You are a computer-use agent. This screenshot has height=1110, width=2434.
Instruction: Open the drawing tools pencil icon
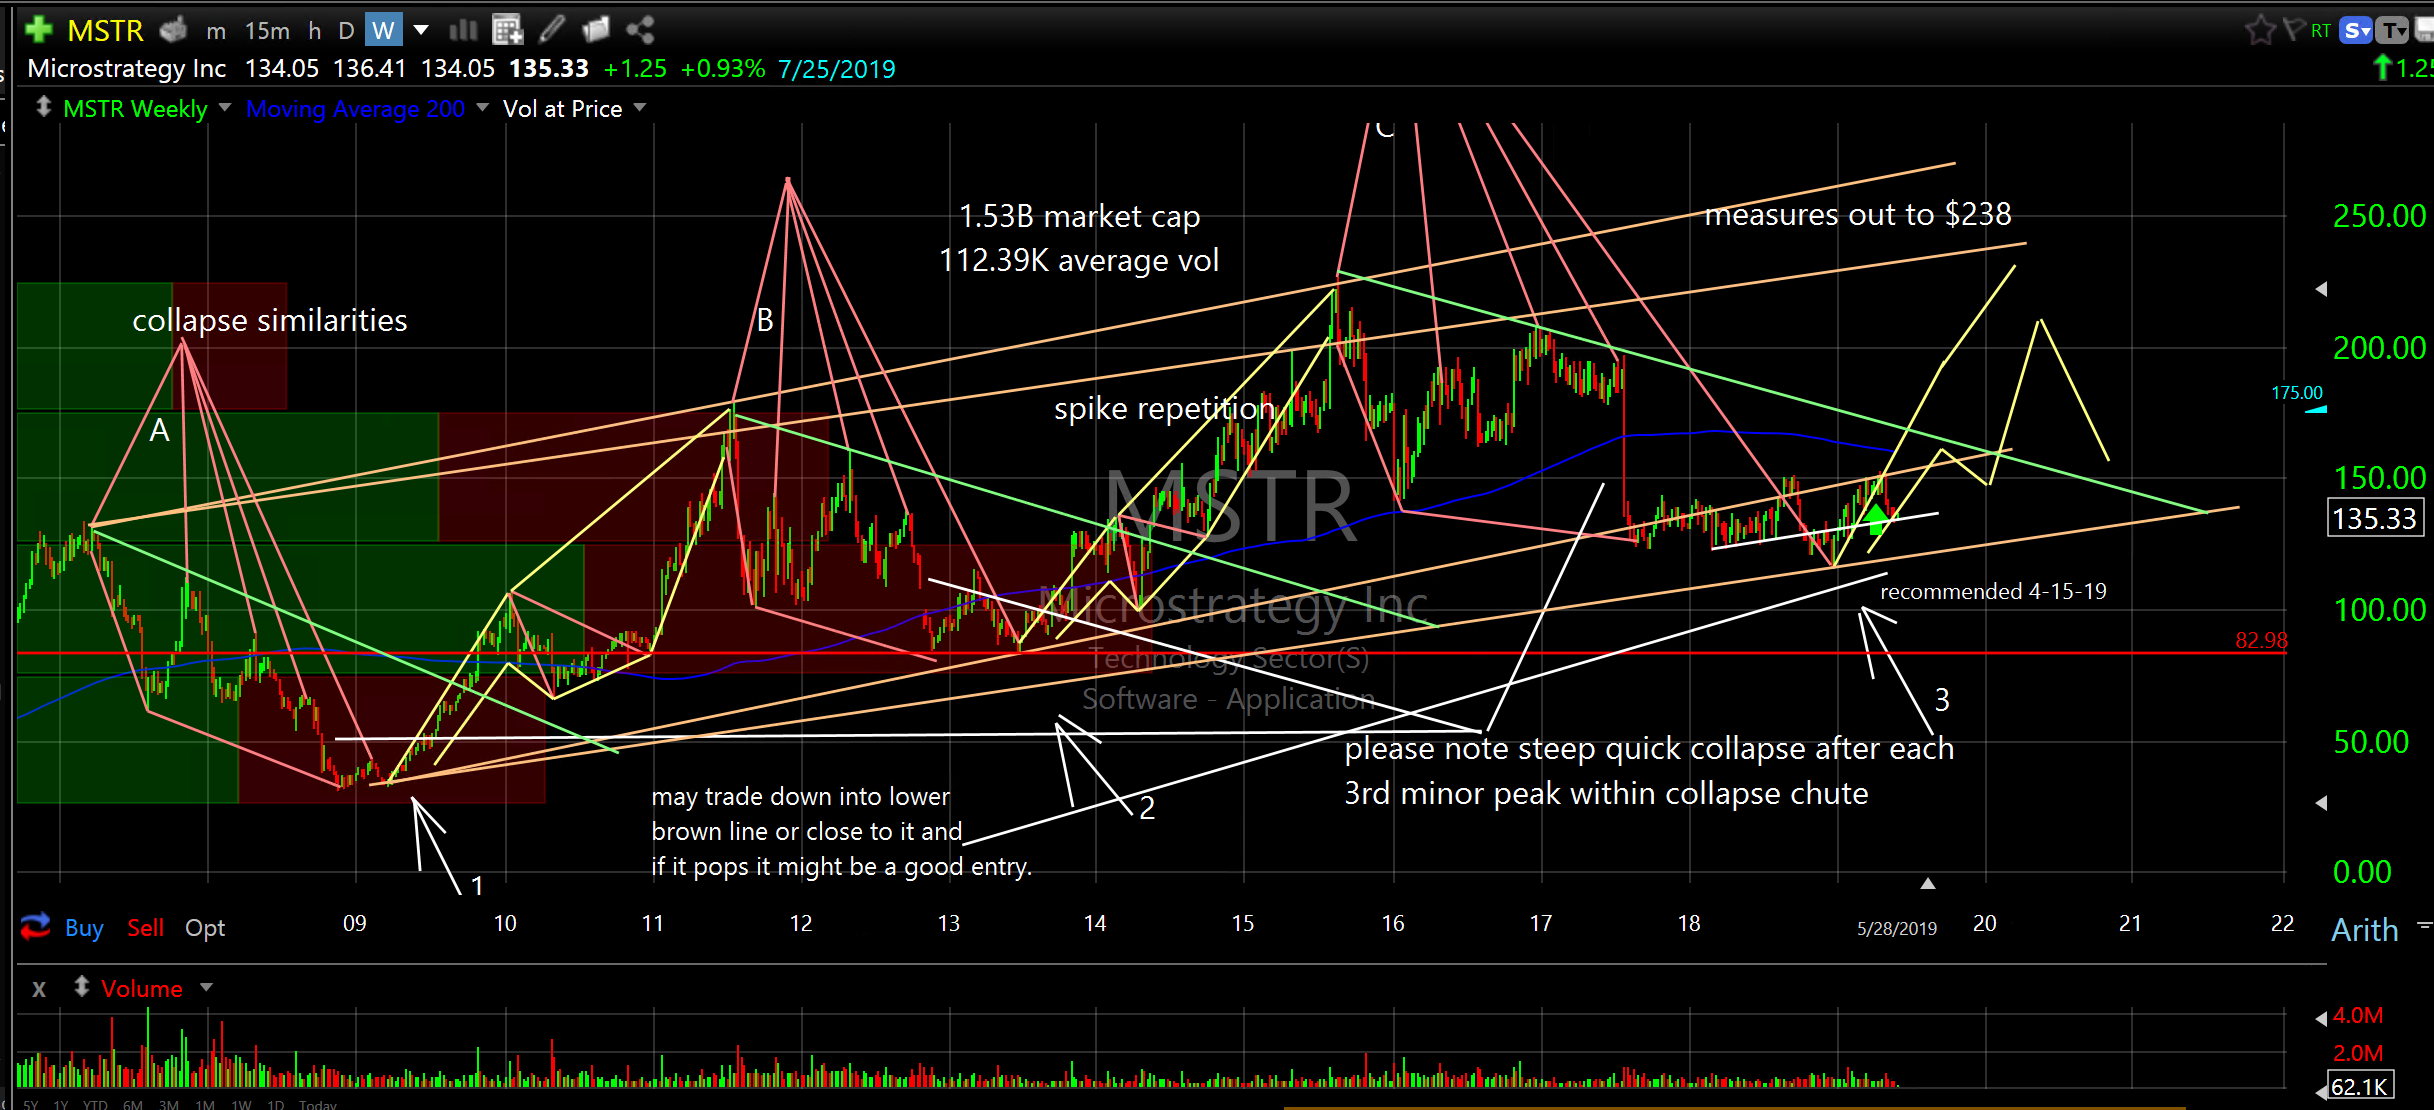coord(551,30)
